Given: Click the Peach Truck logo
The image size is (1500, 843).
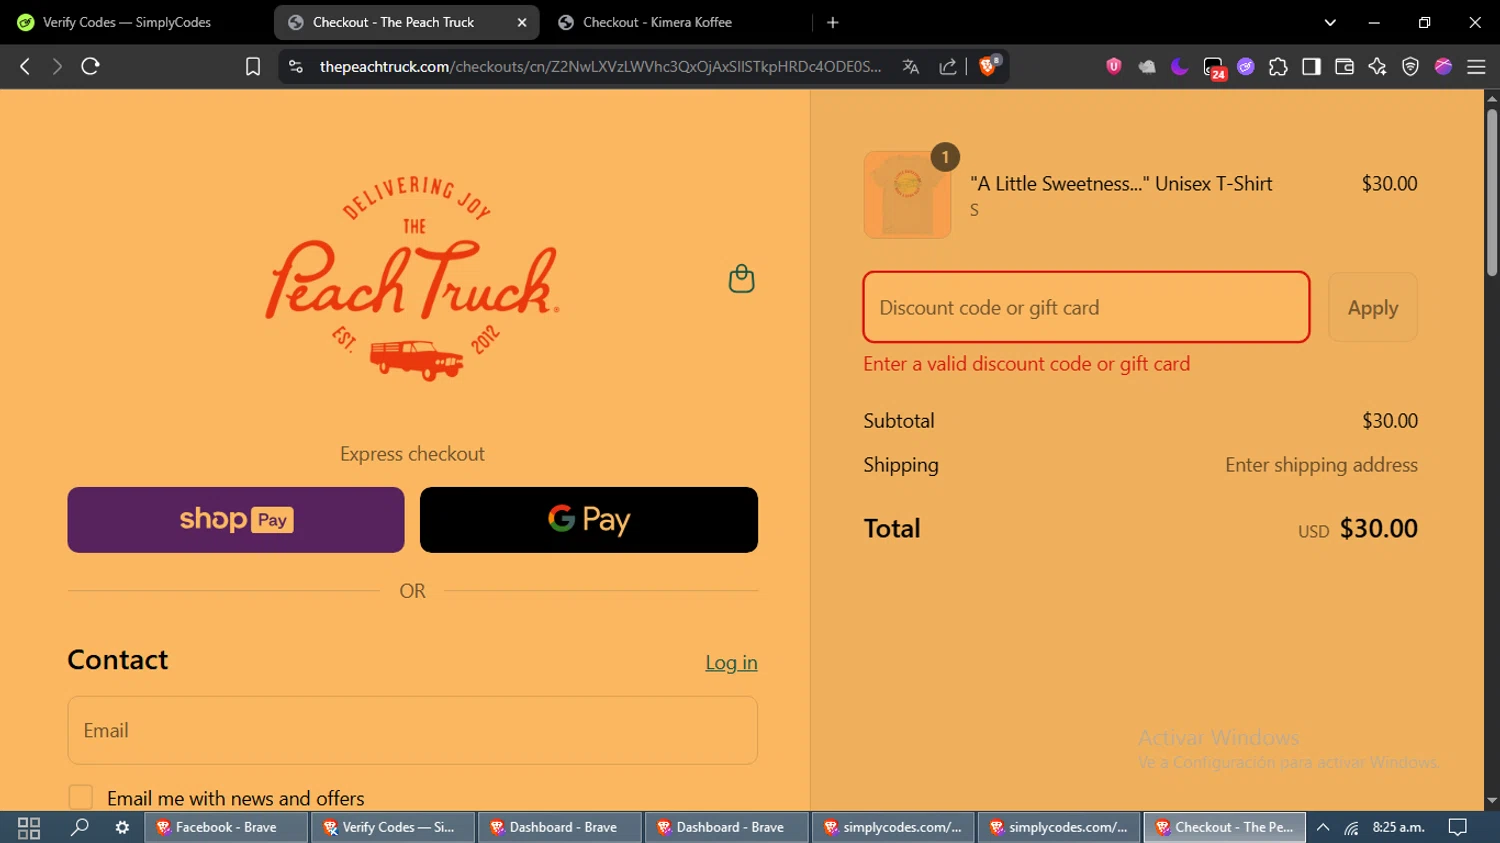Looking at the screenshot, I should [412, 278].
